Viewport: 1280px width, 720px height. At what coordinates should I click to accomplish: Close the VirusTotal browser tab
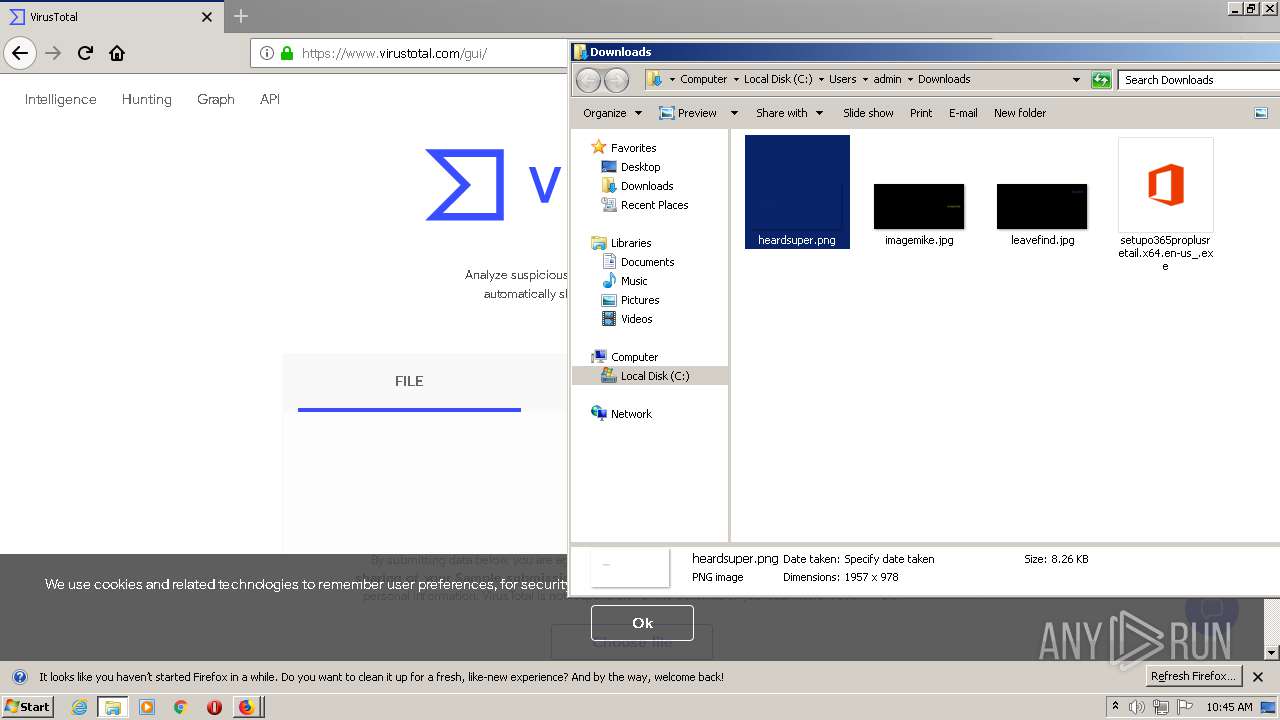pyautogui.click(x=207, y=17)
